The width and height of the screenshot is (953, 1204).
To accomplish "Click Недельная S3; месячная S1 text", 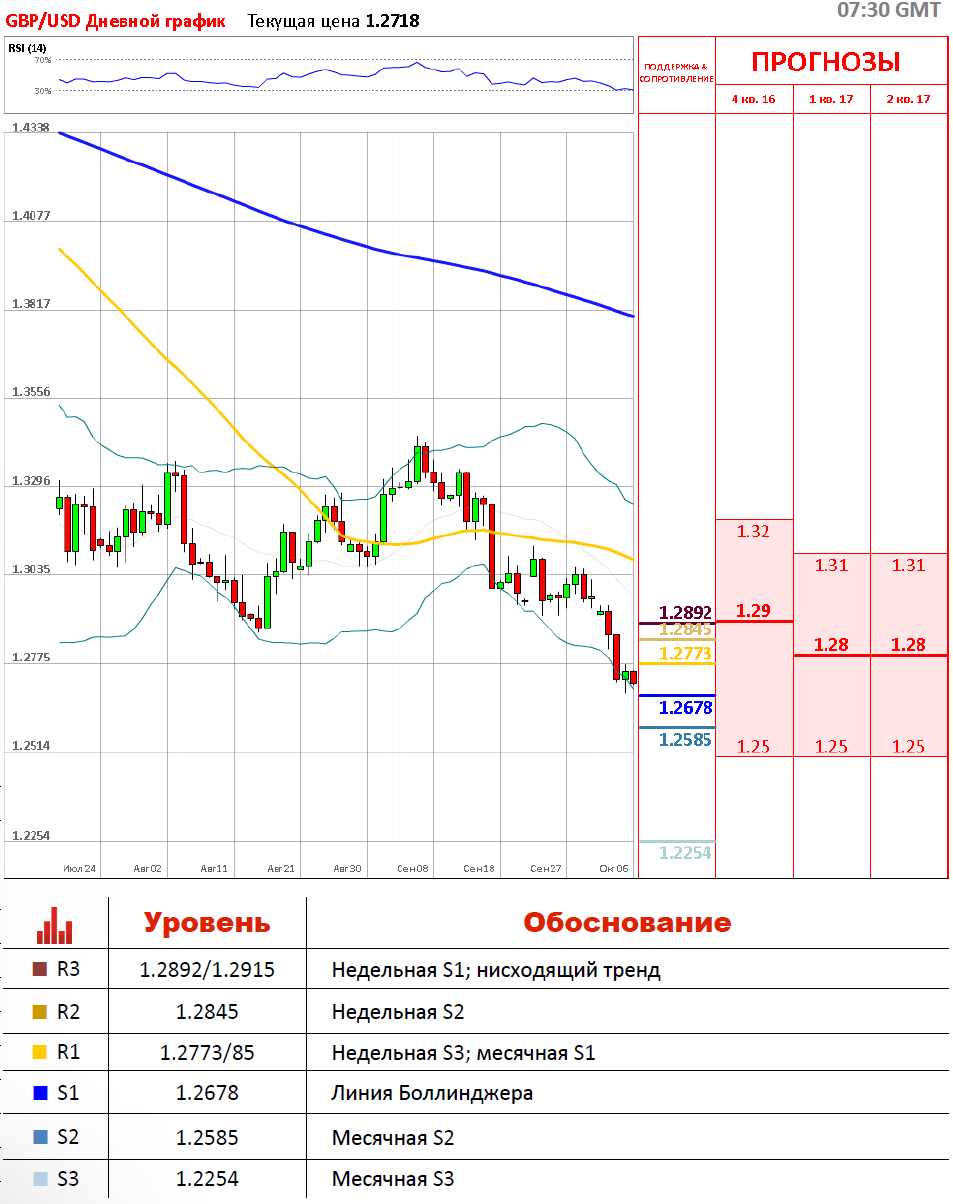I will 464,1052.
